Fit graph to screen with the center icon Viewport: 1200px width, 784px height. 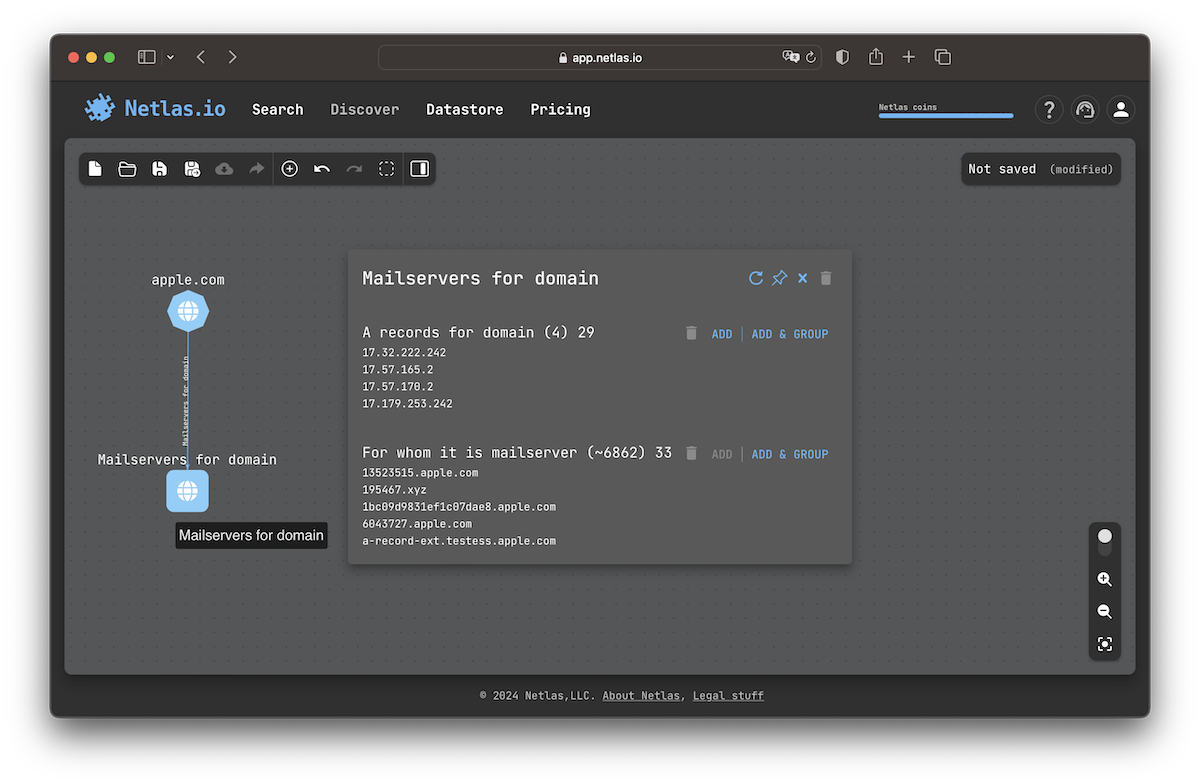1104,644
